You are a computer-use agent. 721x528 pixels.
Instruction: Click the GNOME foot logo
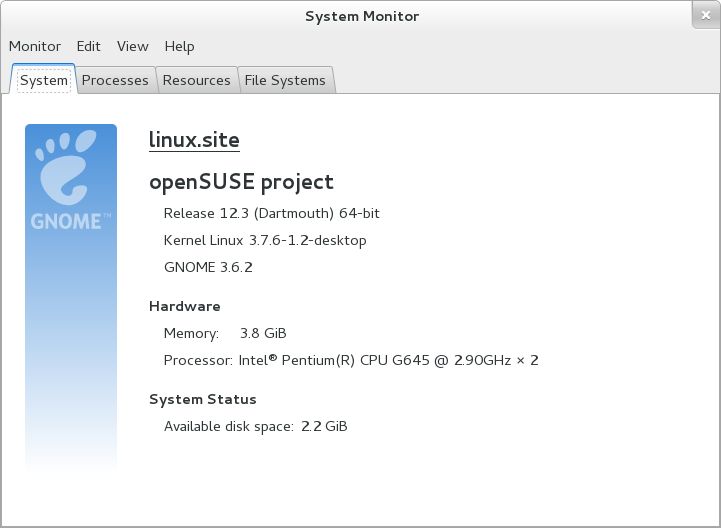70,177
